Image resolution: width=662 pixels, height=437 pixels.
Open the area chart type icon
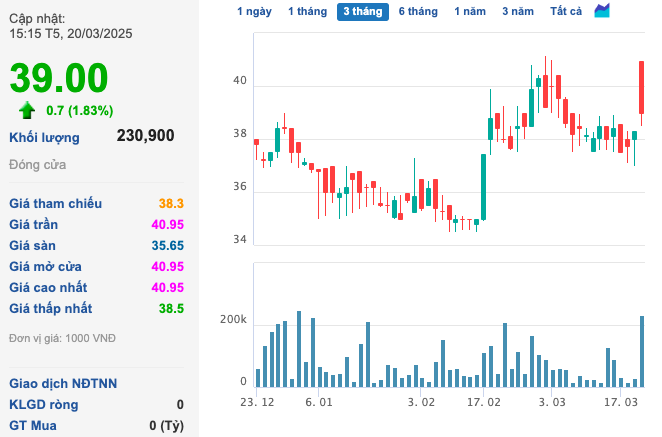click(x=602, y=11)
